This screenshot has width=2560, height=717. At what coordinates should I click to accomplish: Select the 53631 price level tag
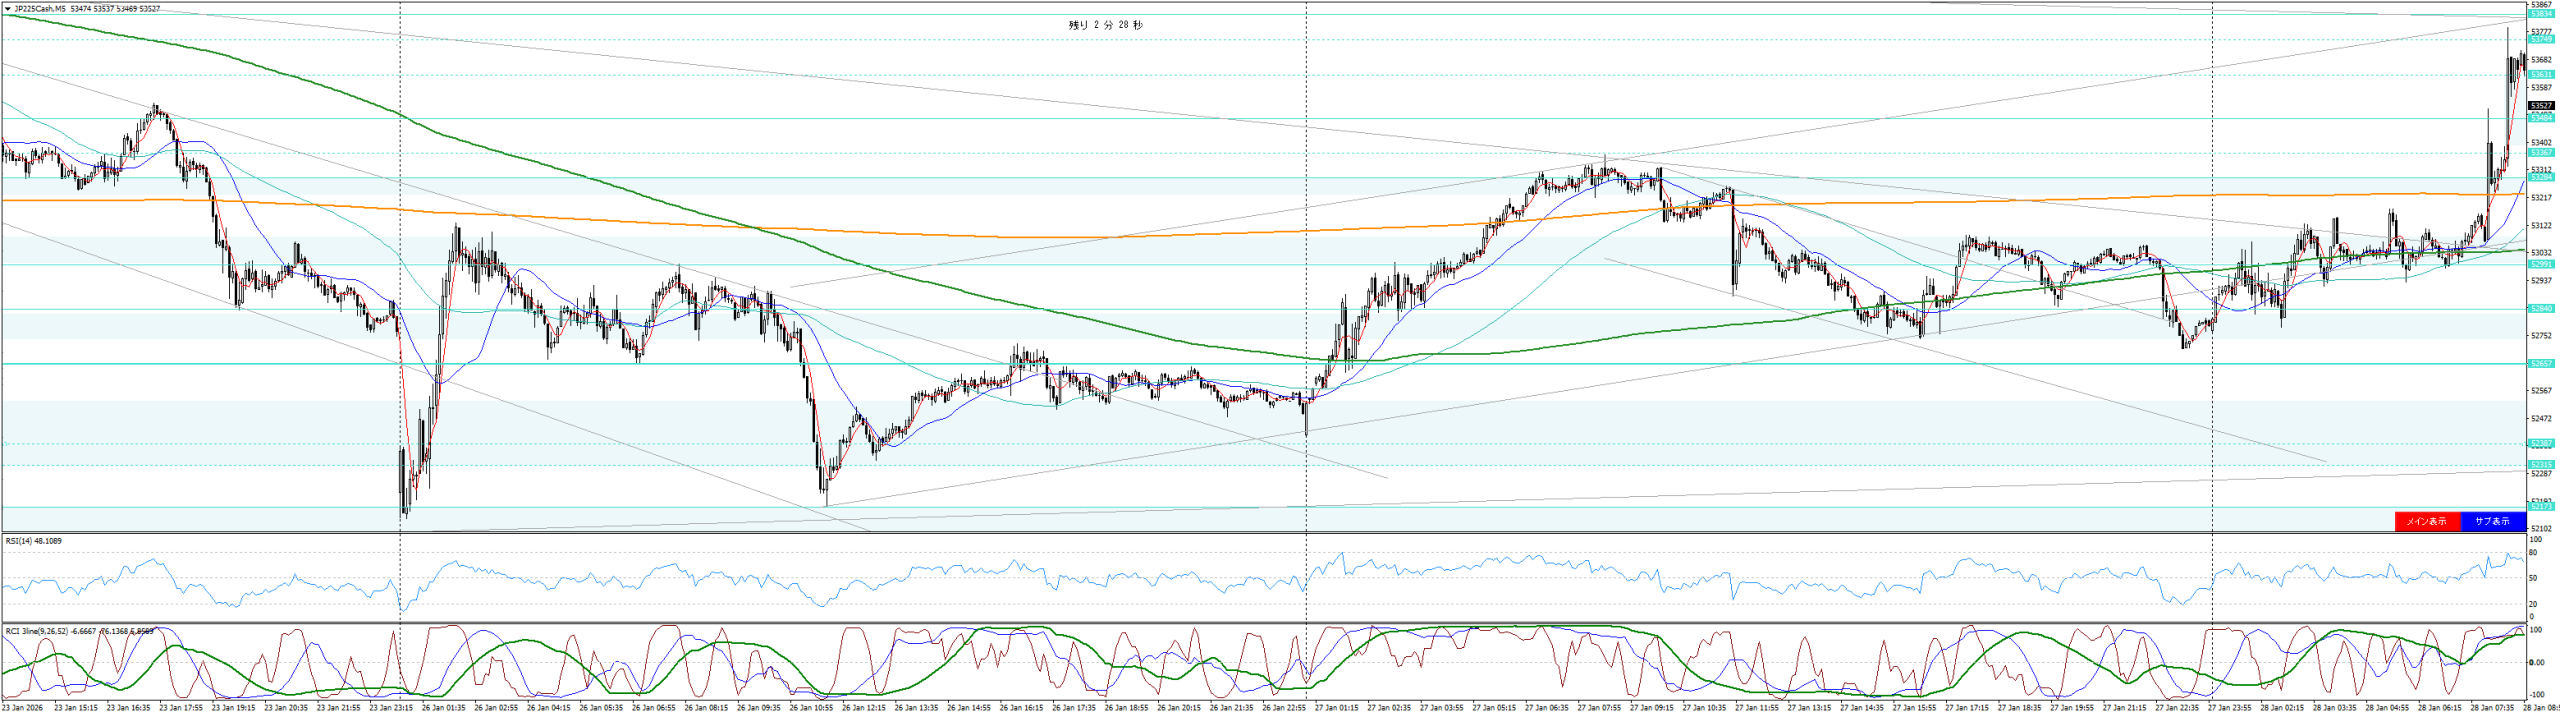[2540, 75]
